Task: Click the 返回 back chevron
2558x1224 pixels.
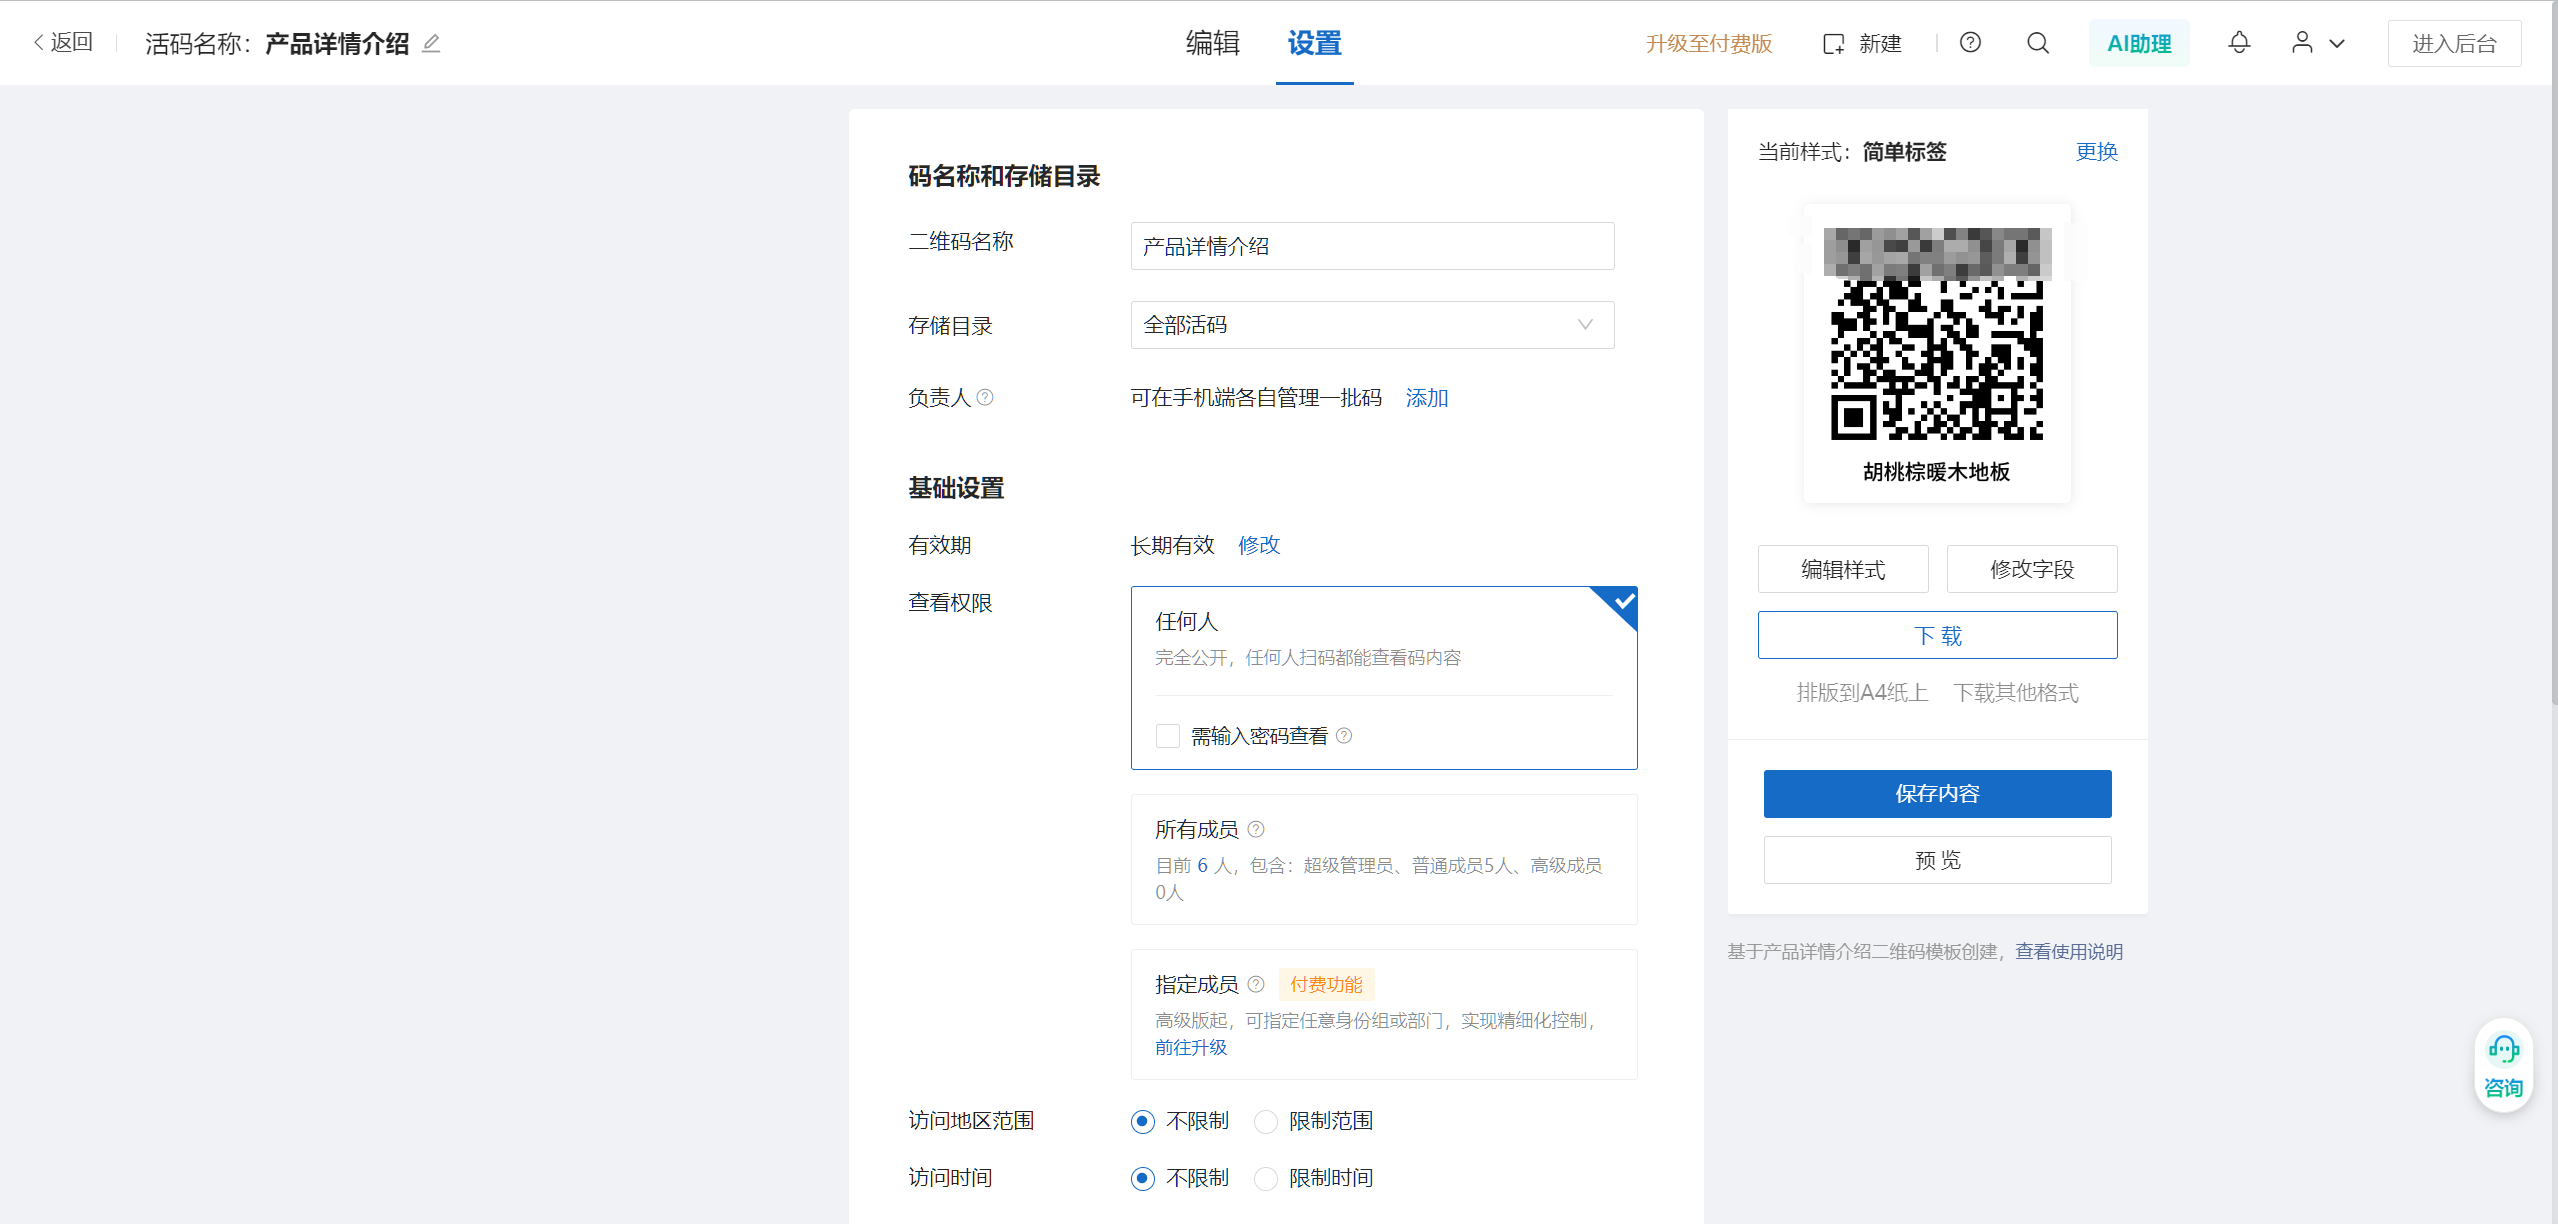Action: click(x=40, y=42)
